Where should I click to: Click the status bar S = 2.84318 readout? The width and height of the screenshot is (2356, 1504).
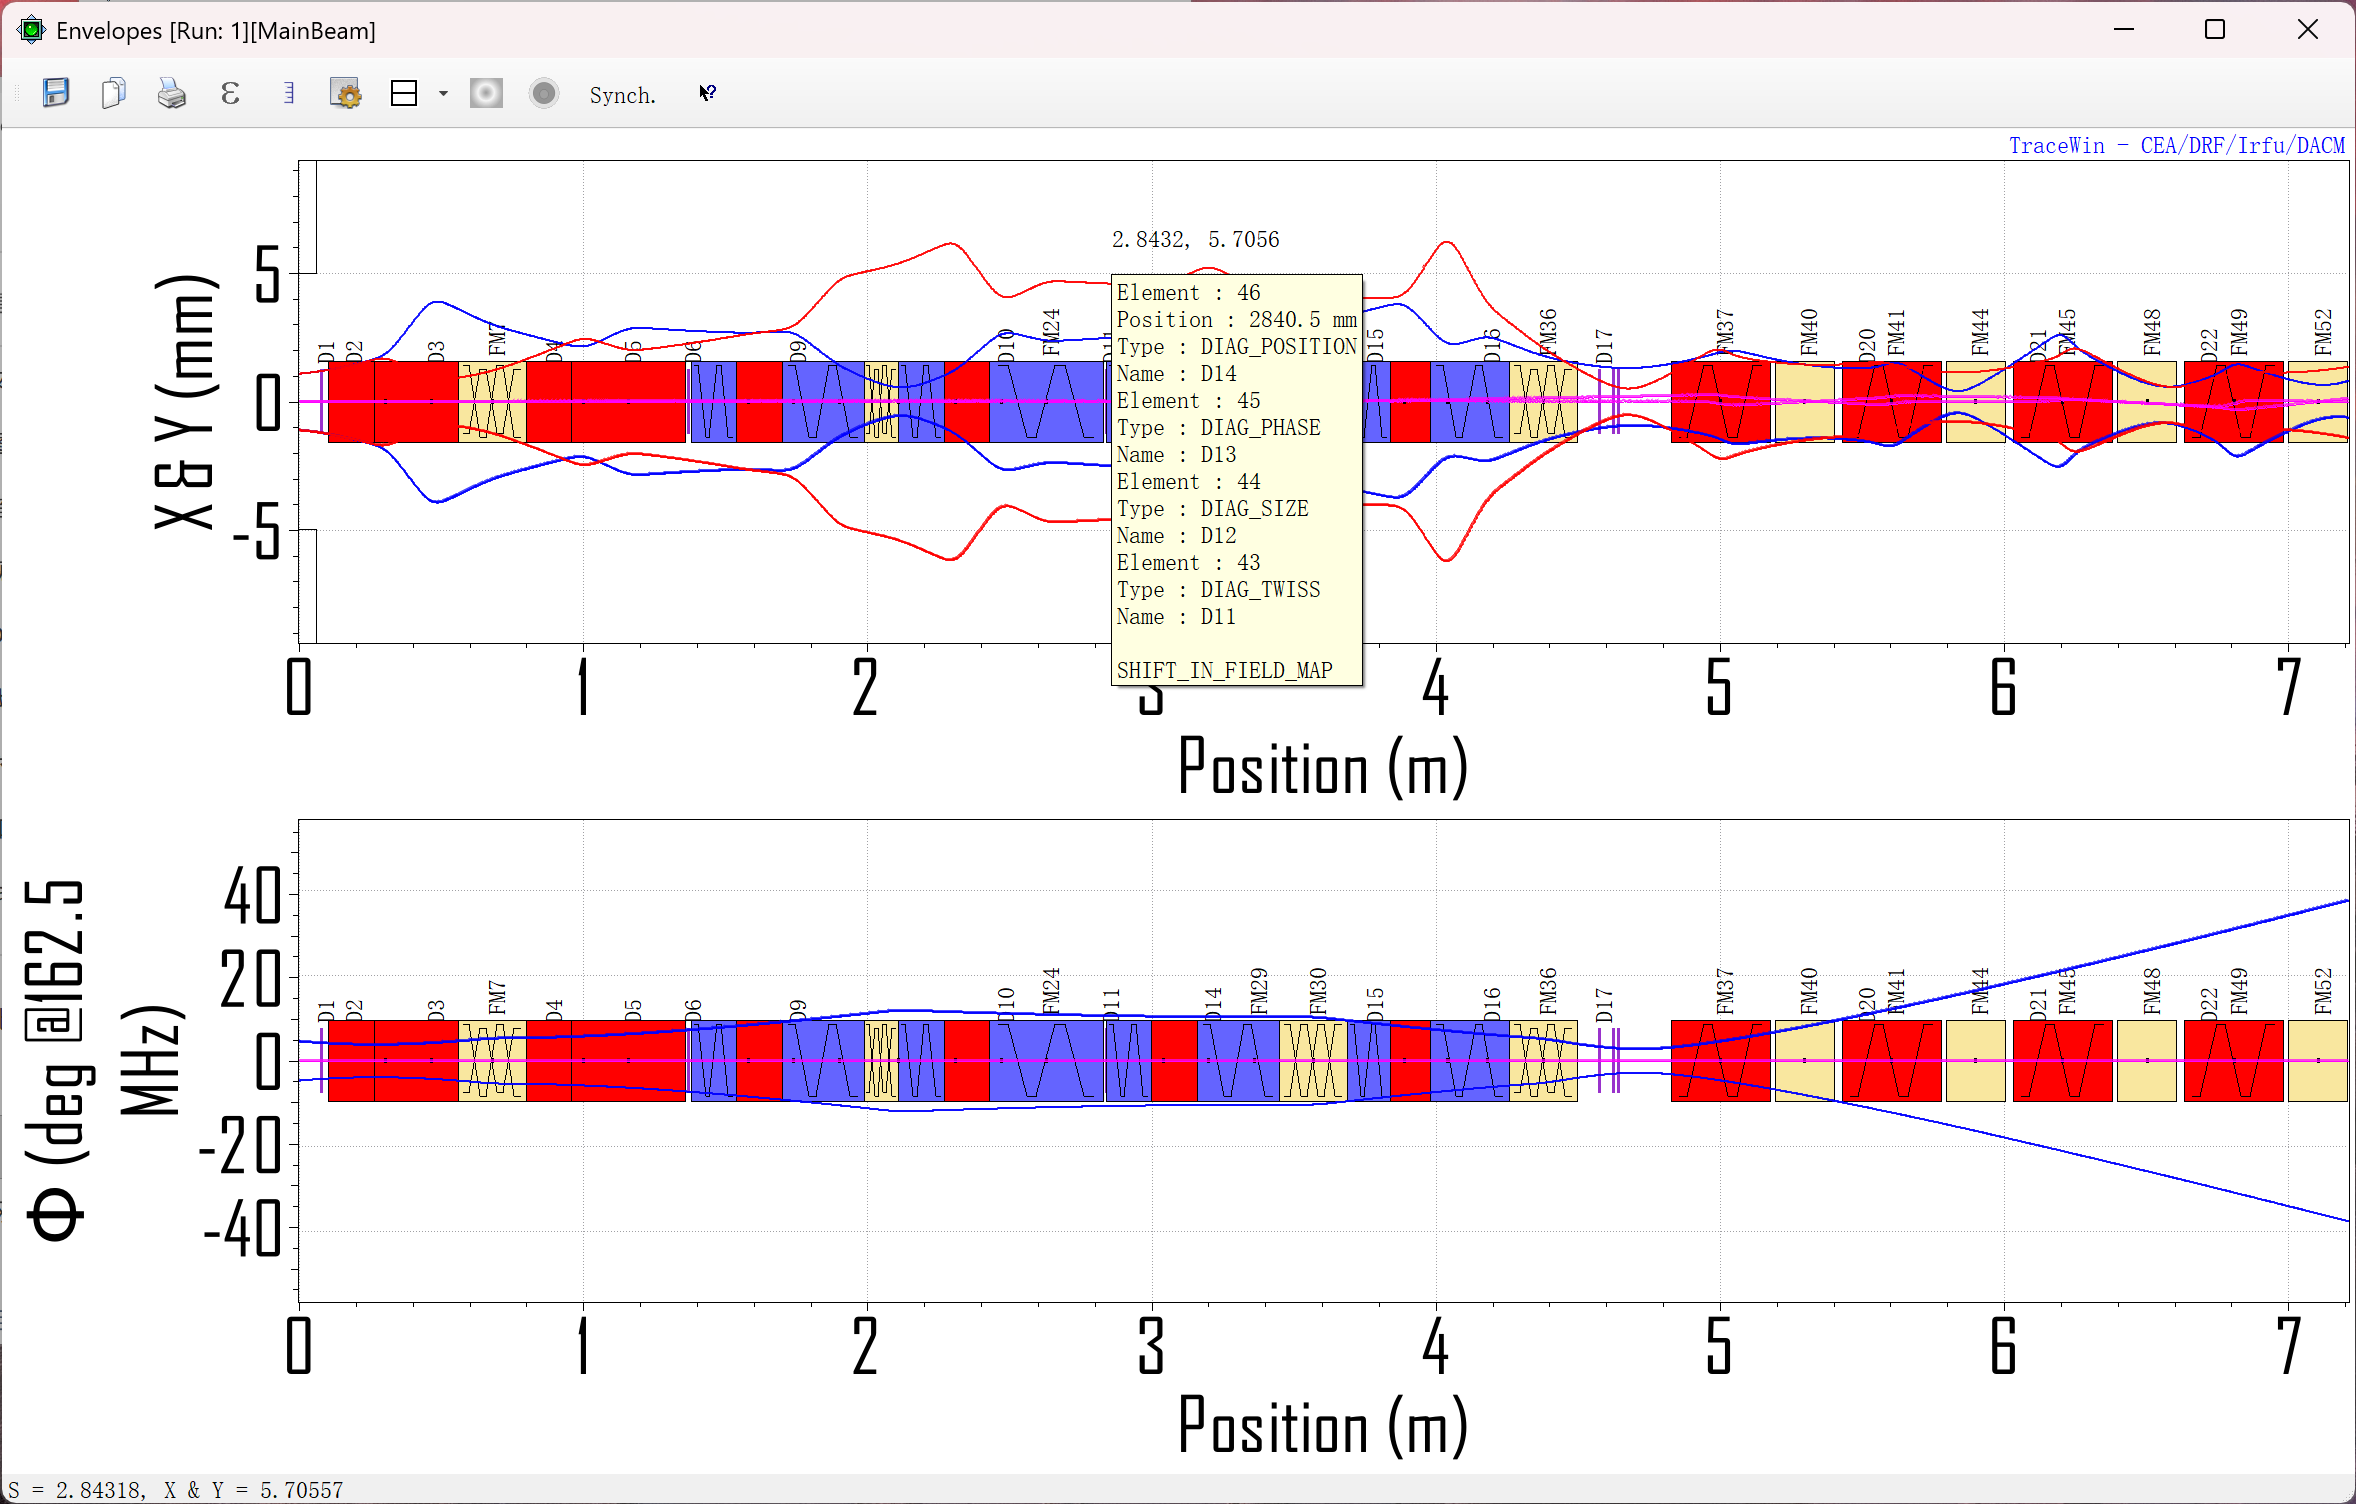click(x=175, y=1490)
